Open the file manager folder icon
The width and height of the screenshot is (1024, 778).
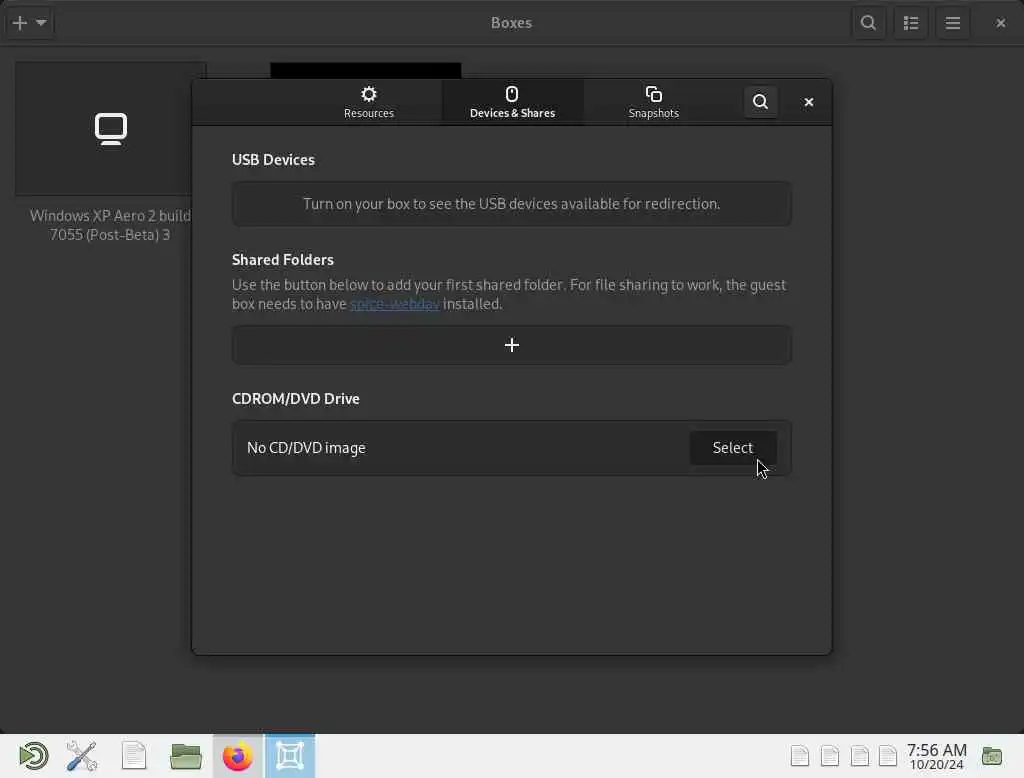tap(185, 756)
